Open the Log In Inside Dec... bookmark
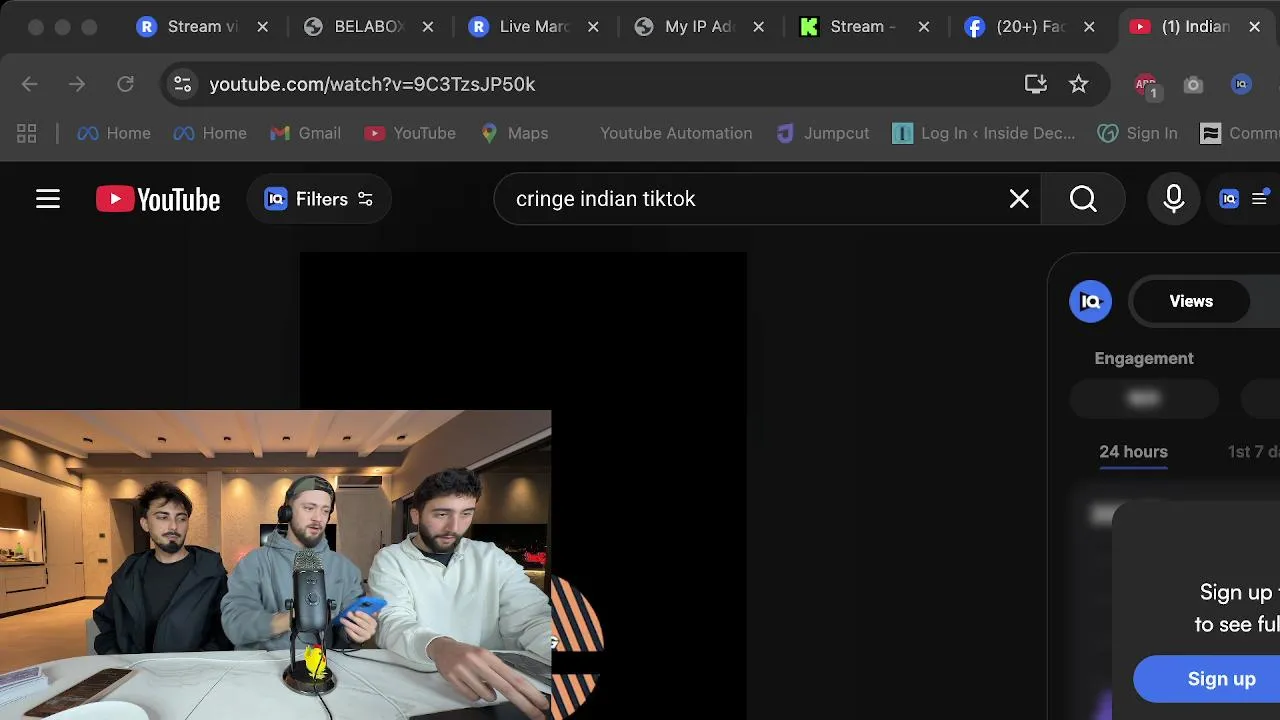 click(984, 133)
